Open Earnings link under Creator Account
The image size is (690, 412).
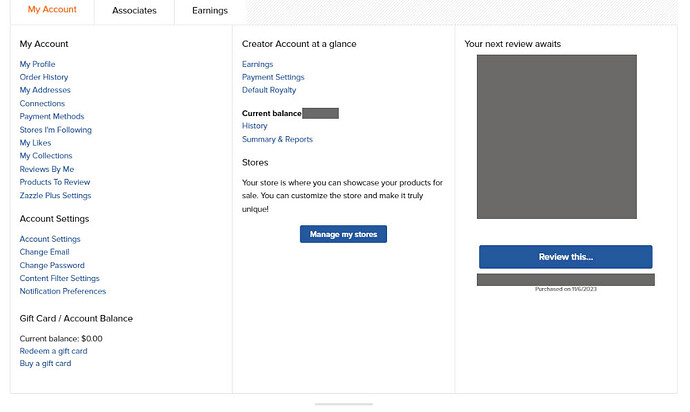[x=257, y=64]
